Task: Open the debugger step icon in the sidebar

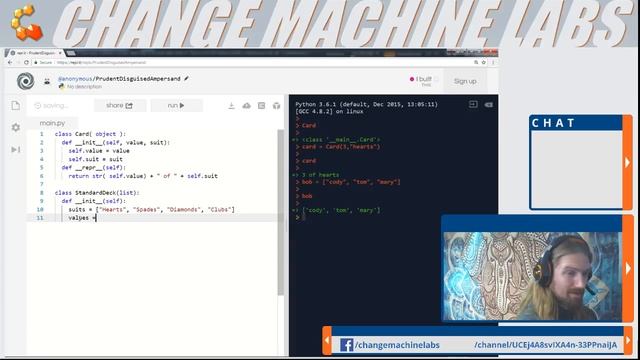Action: [16, 149]
